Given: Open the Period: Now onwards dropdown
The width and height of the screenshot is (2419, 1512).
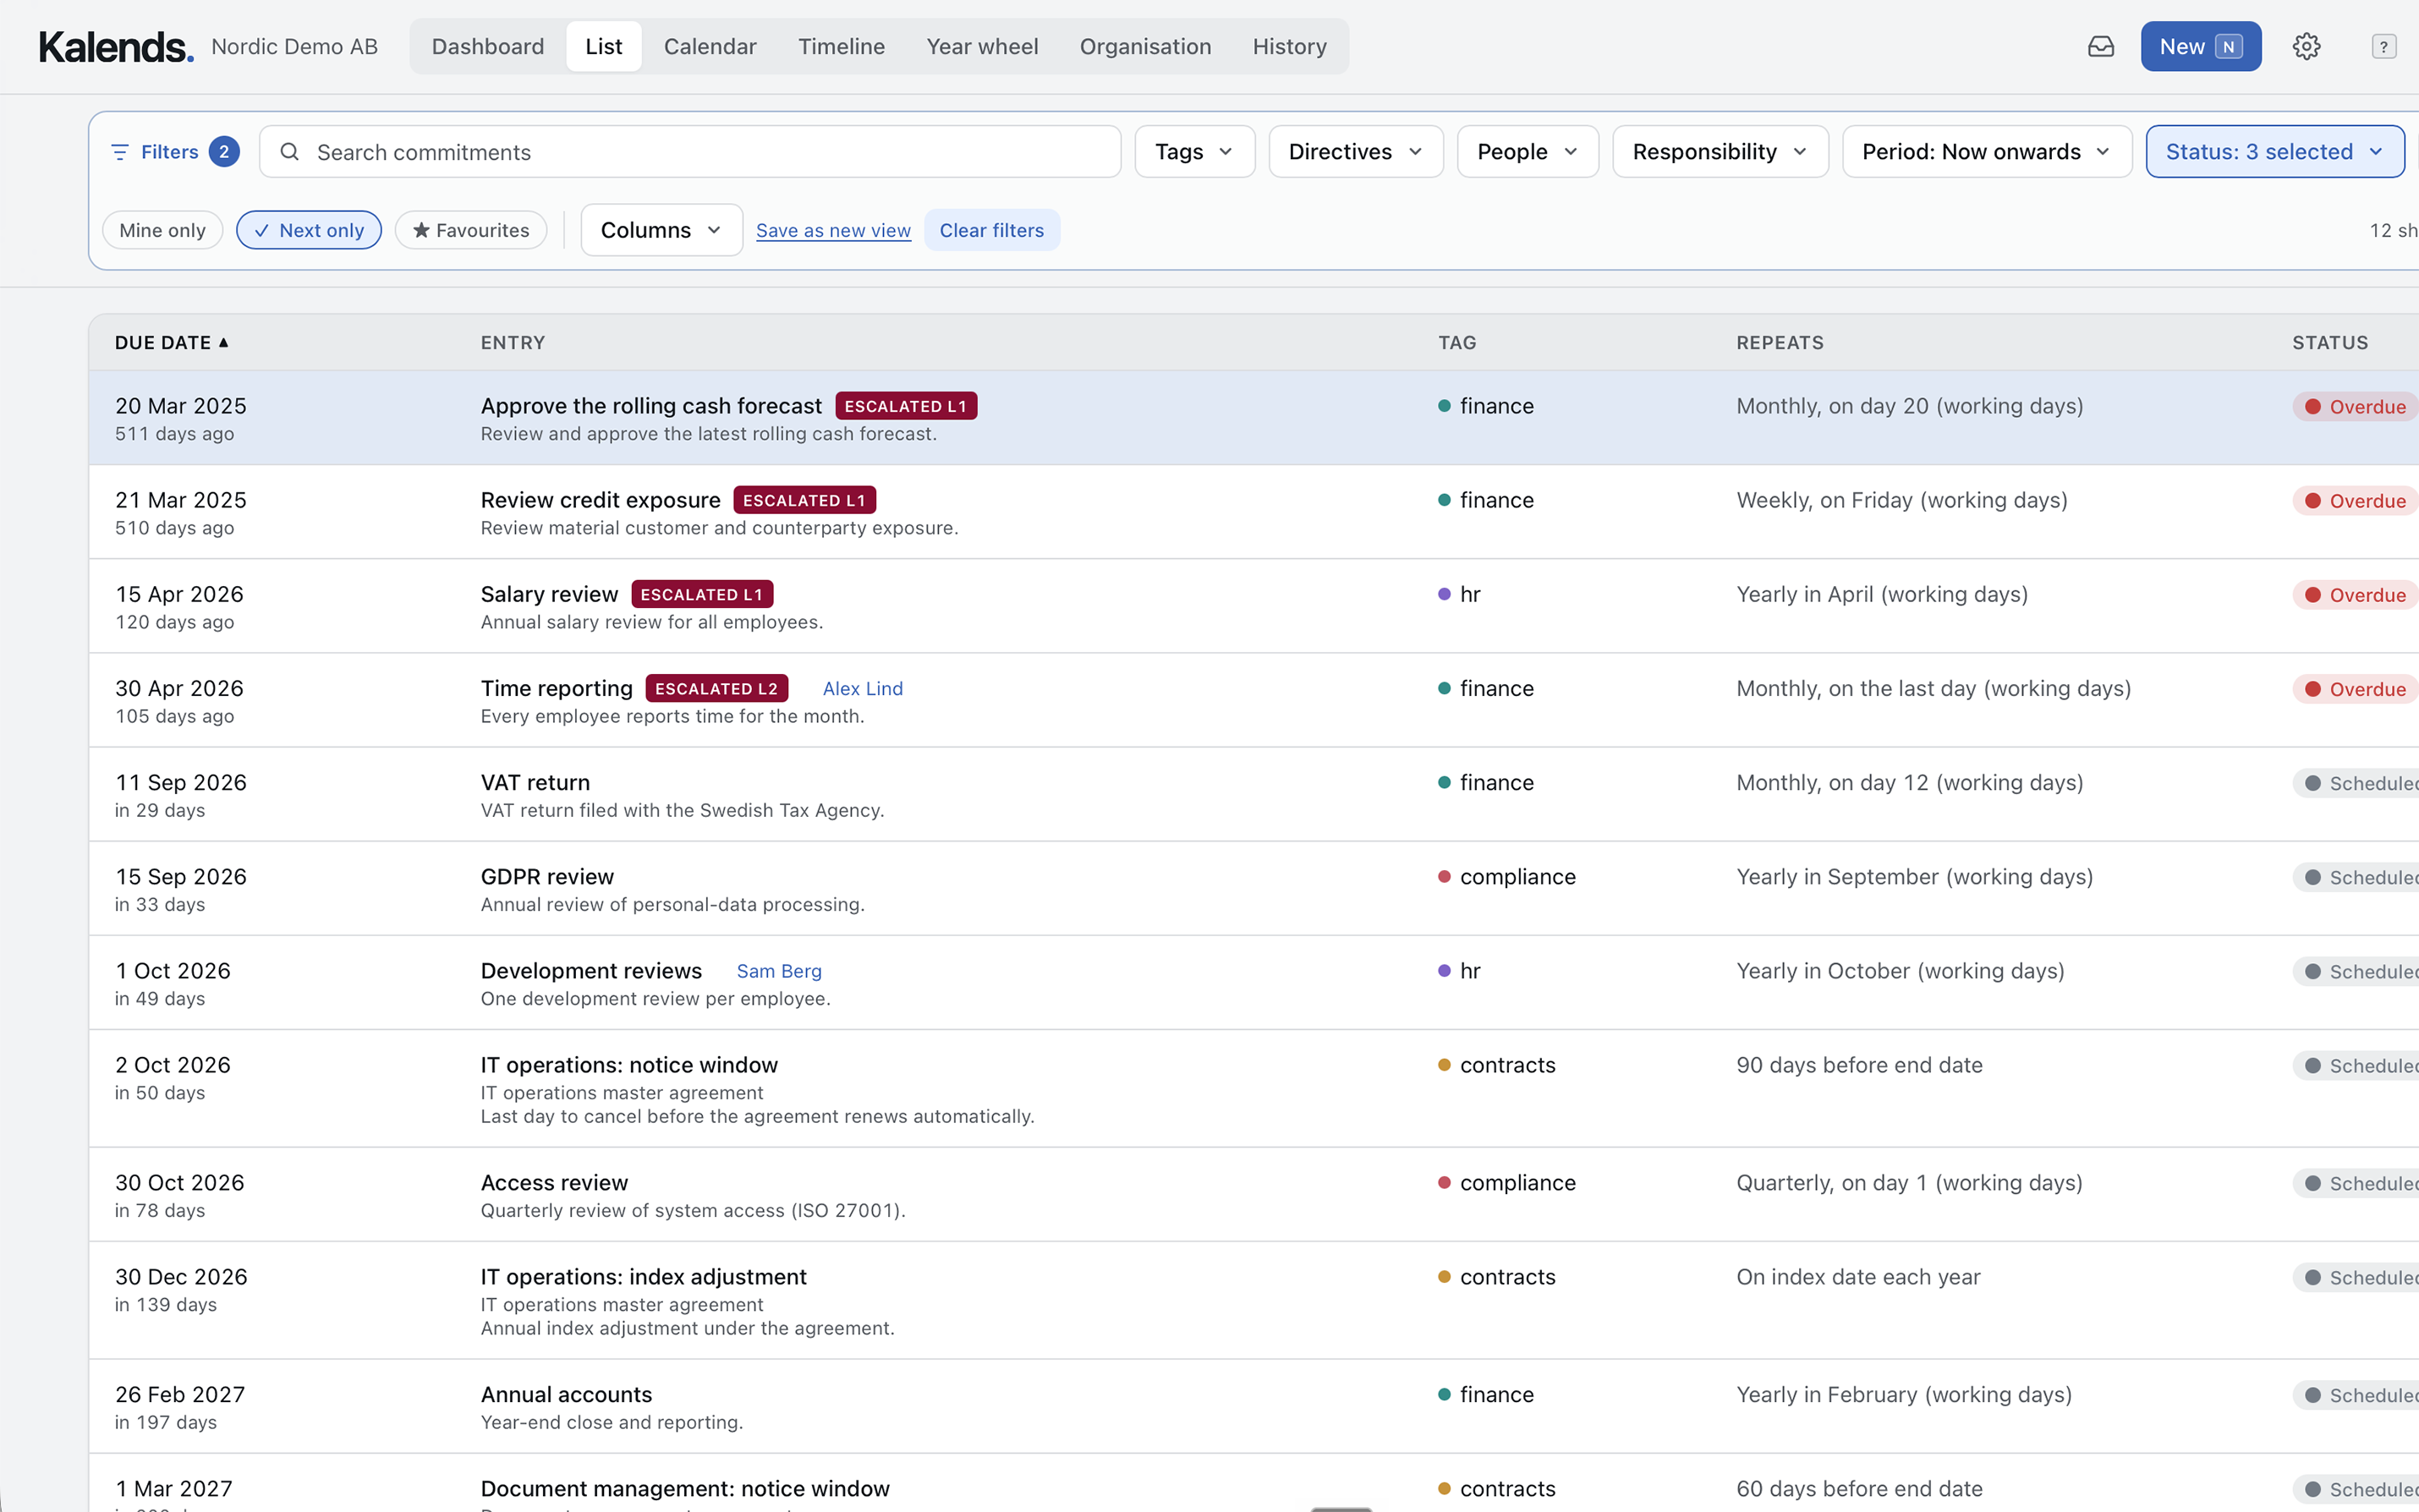Looking at the screenshot, I should 1987,152.
